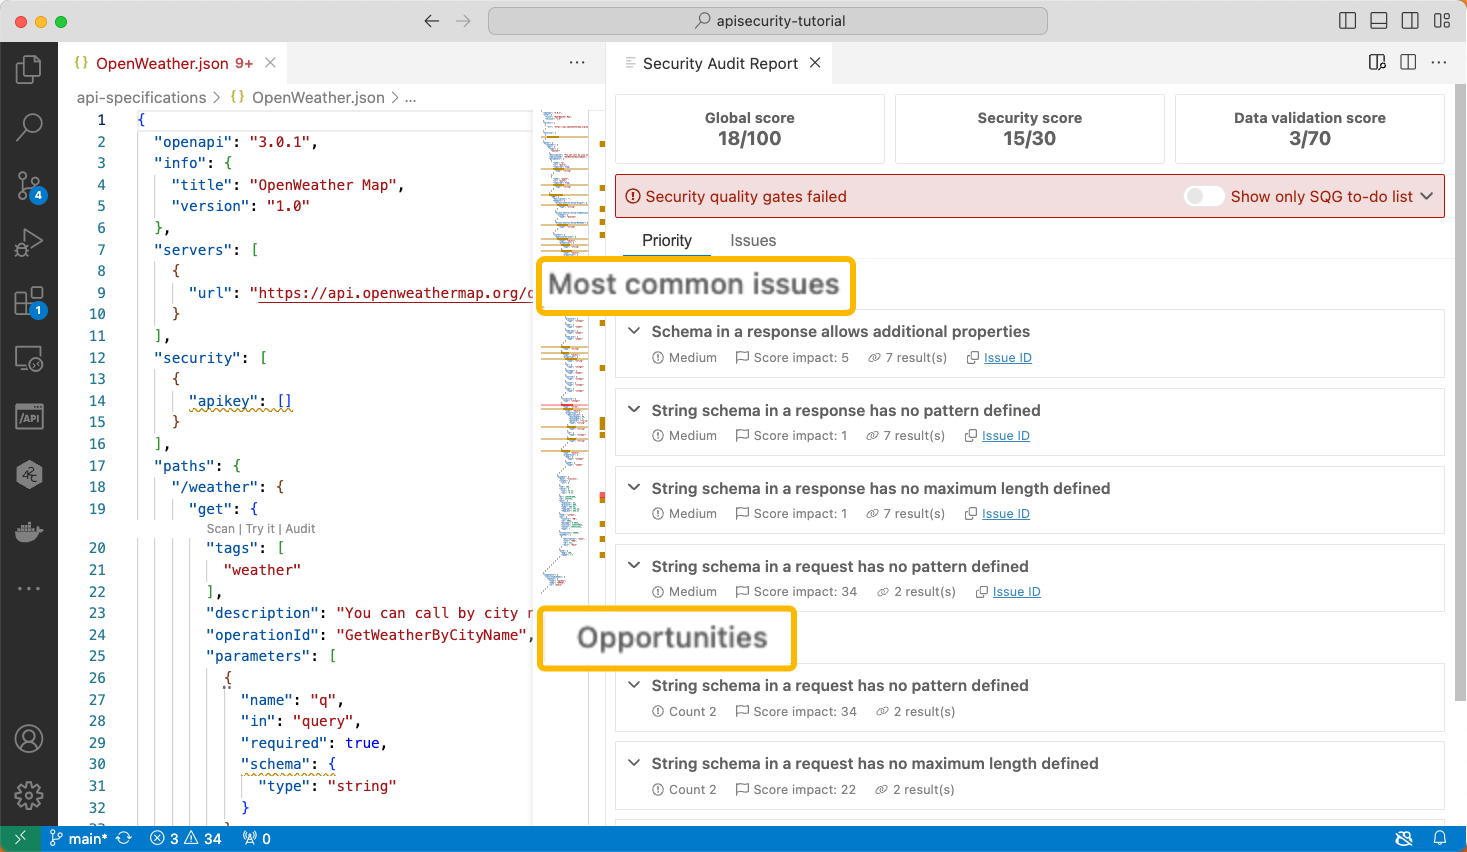The width and height of the screenshot is (1467, 852).
Task: Show additional views via ellipsis in activity bar
Action: (29, 589)
